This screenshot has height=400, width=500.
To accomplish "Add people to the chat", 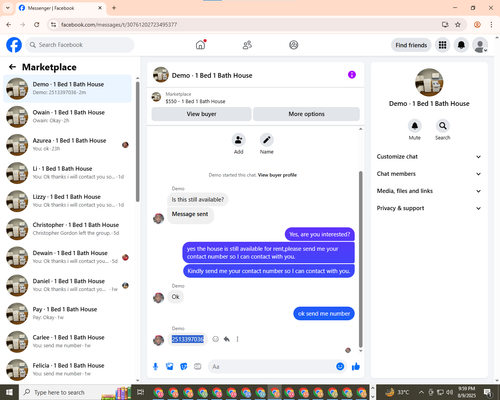I will click(239, 140).
